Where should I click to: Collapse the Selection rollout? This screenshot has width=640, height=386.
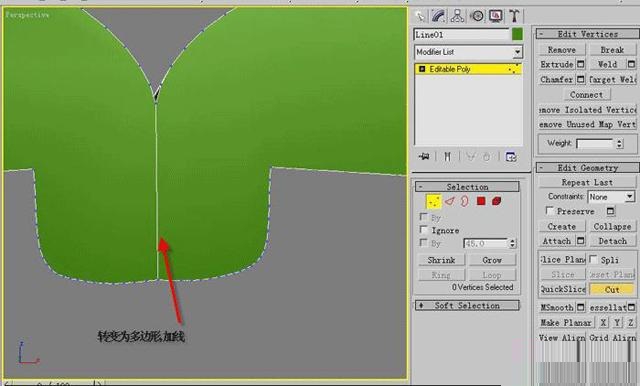pos(467,187)
